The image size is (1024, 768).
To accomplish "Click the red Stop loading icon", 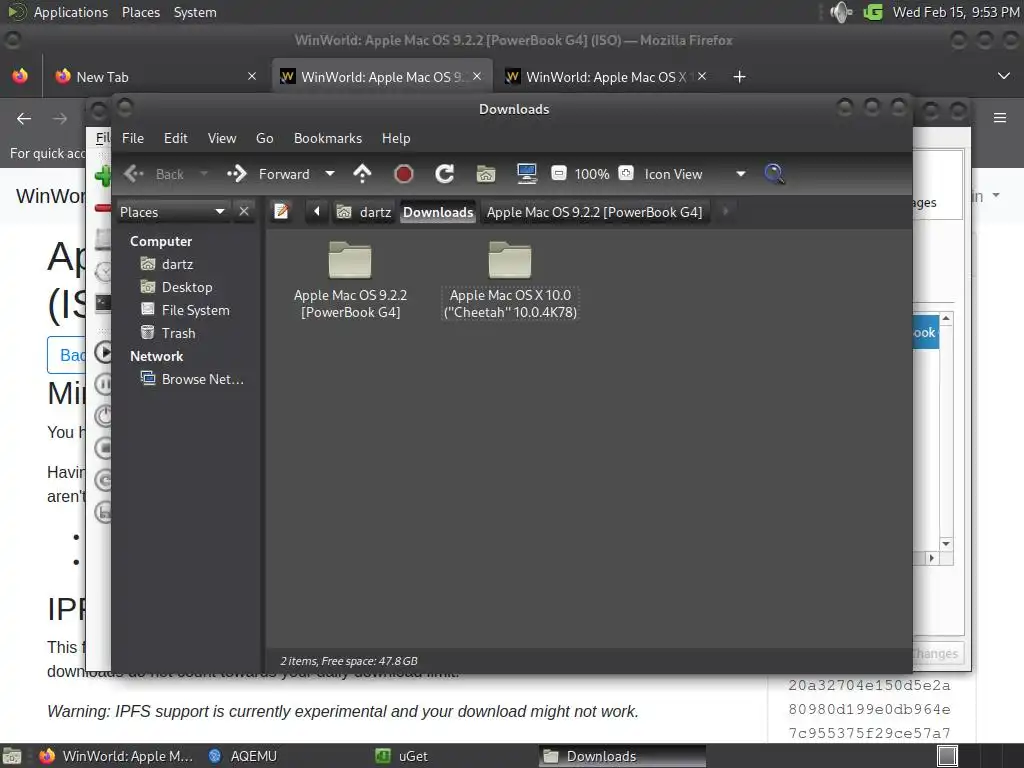I will (x=404, y=174).
